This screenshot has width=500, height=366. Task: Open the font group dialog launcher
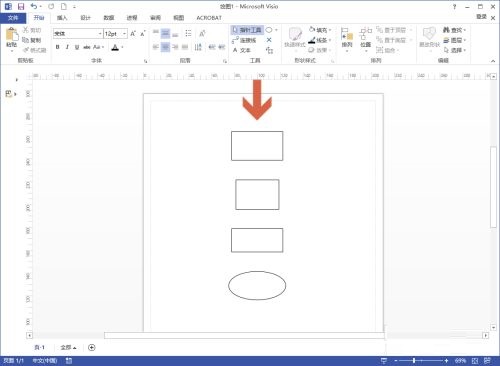(145, 61)
